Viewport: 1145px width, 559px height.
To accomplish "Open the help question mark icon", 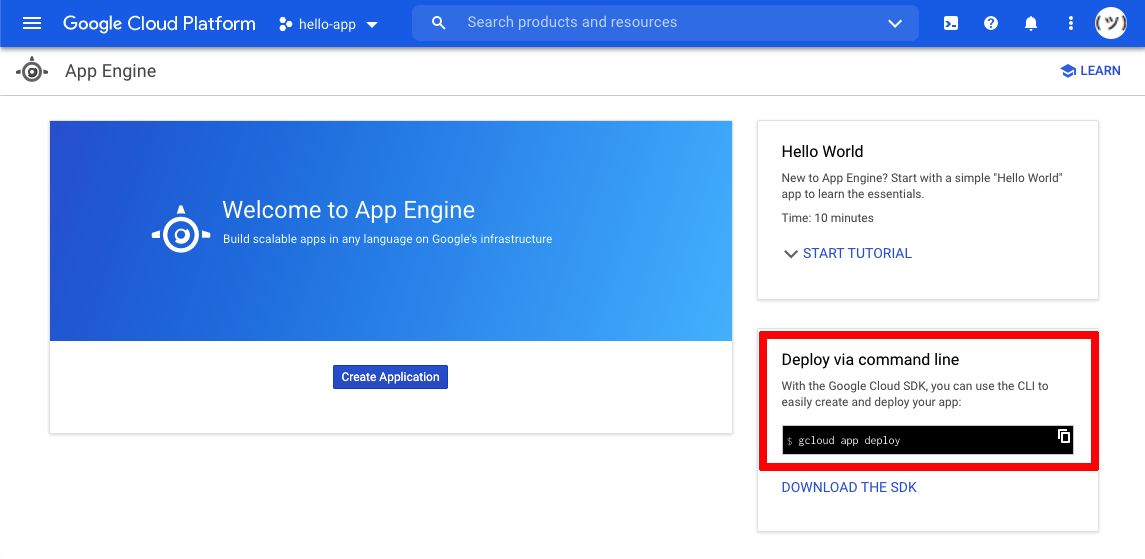I will [991, 23].
